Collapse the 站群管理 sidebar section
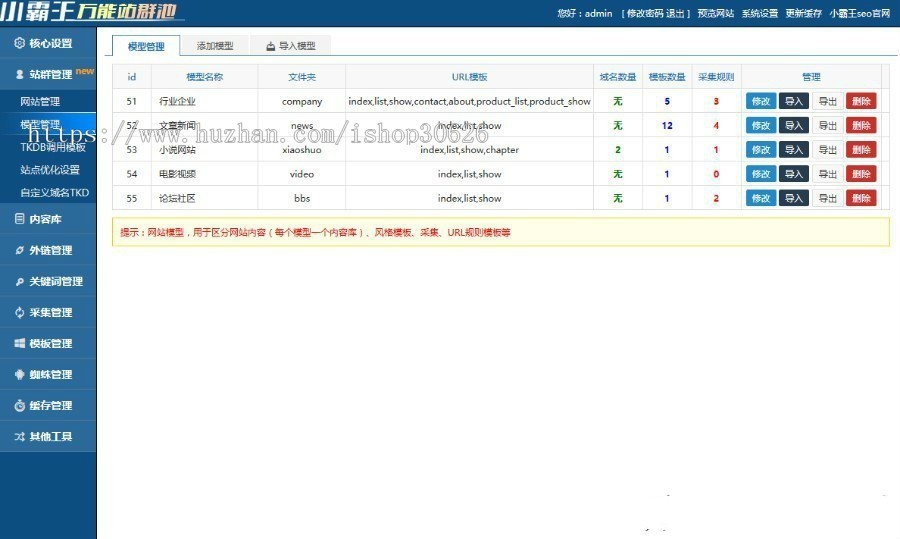 [48, 74]
